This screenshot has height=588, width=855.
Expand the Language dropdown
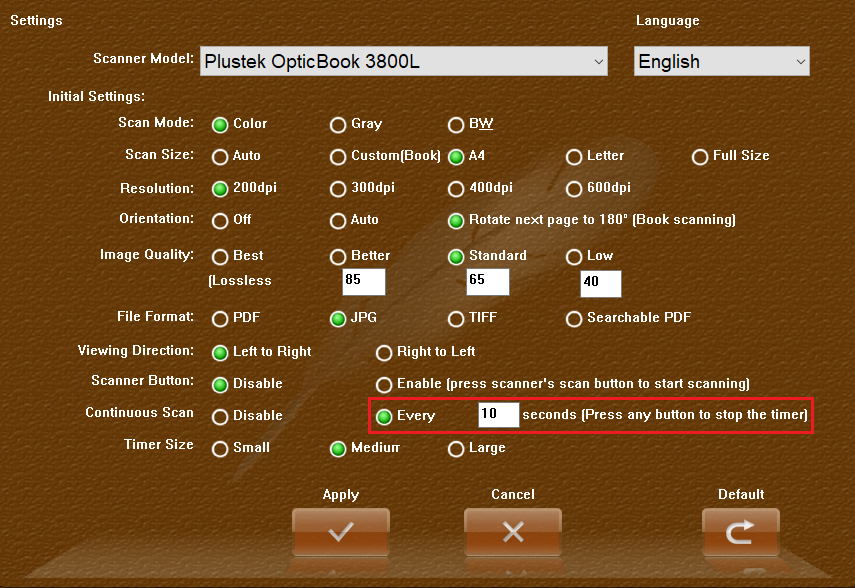(721, 61)
